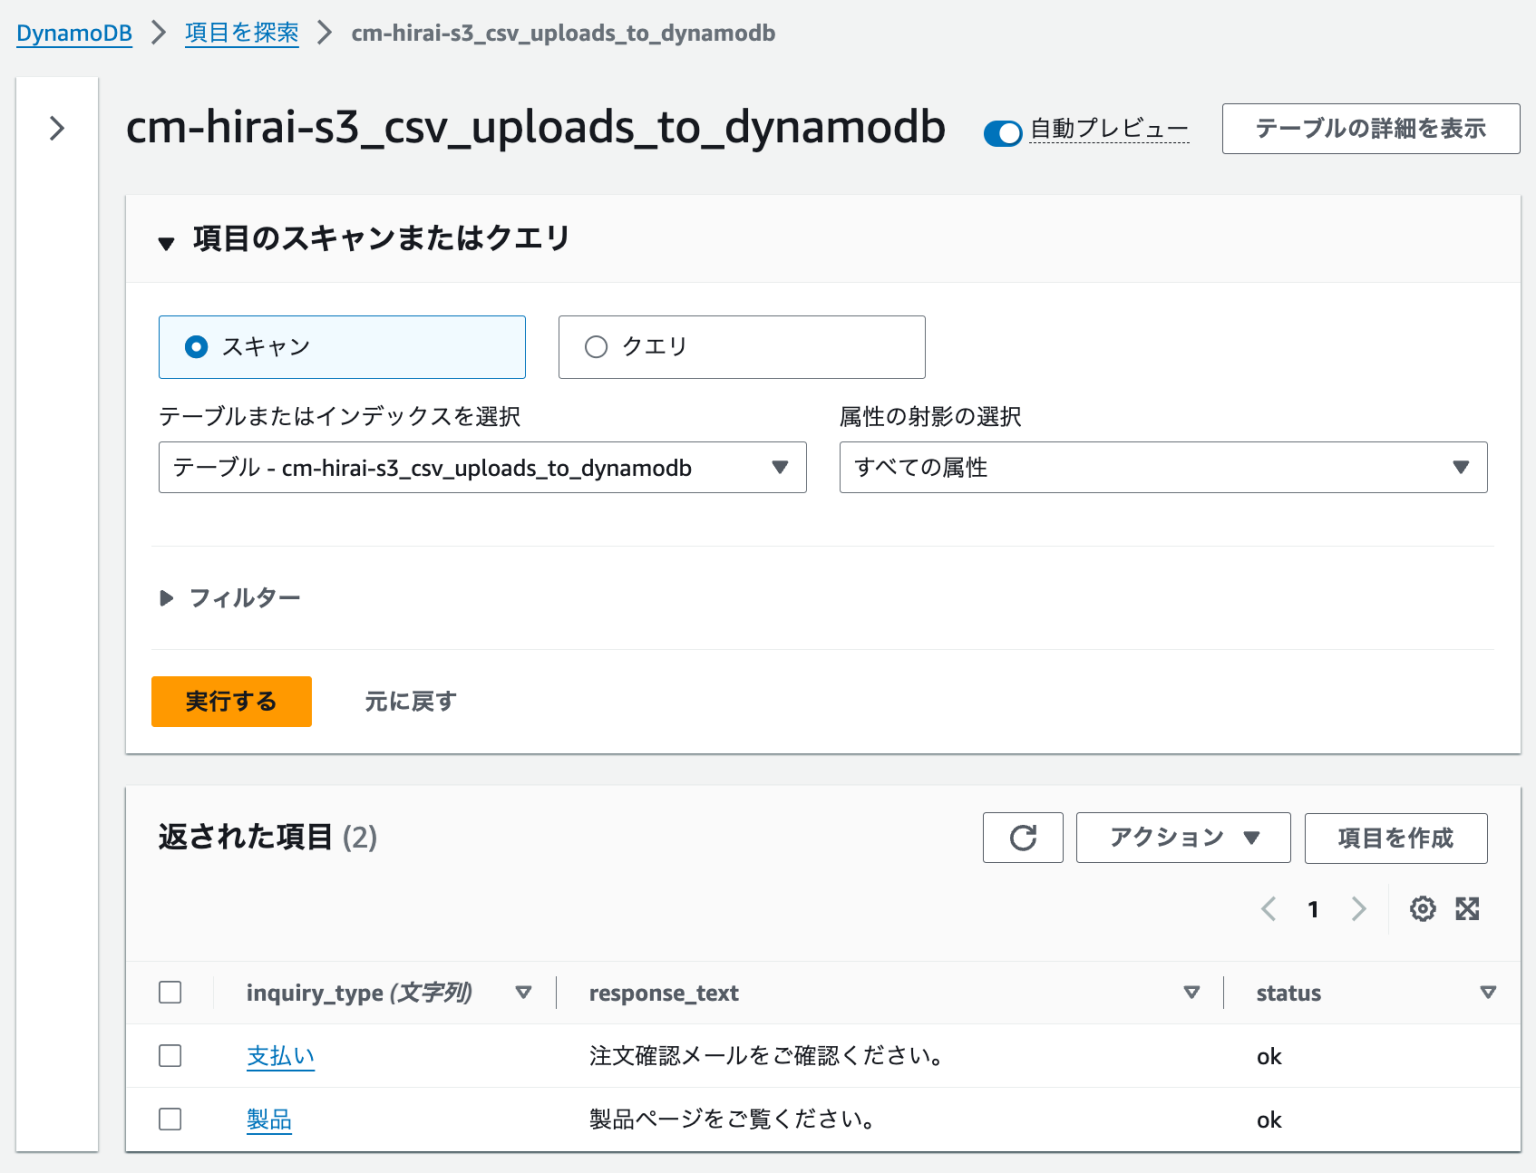
Task: Open the アクション menu
Action: [1182, 837]
